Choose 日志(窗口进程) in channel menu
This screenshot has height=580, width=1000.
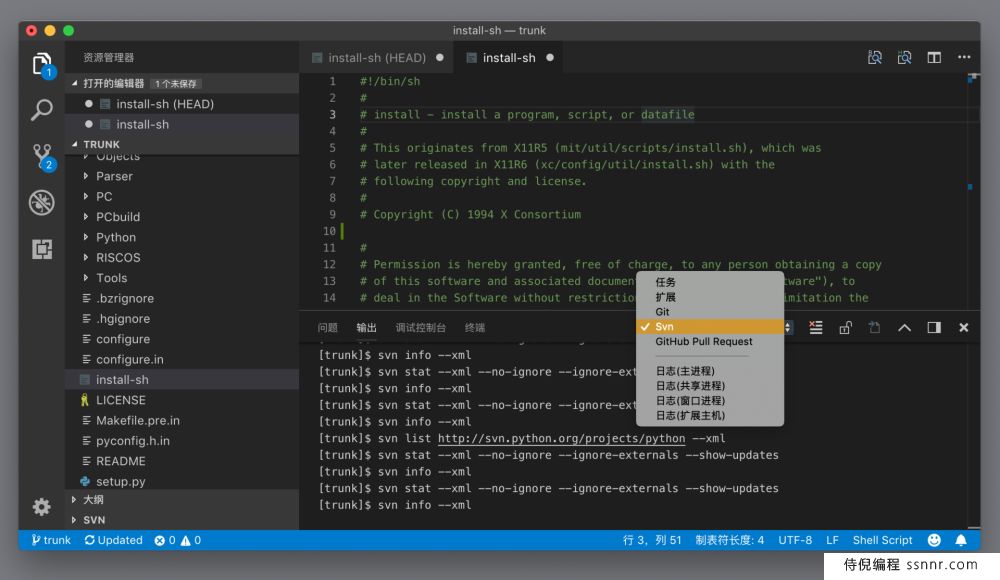click(710, 401)
